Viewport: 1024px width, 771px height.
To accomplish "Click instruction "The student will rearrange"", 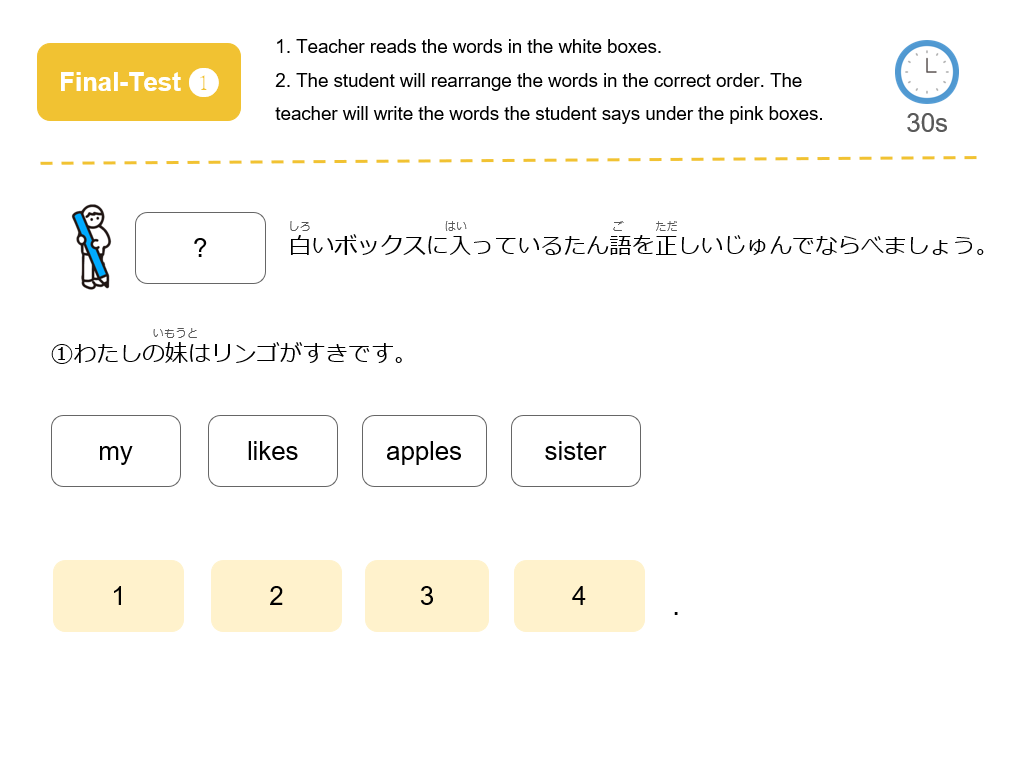I will (x=538, y=80).
